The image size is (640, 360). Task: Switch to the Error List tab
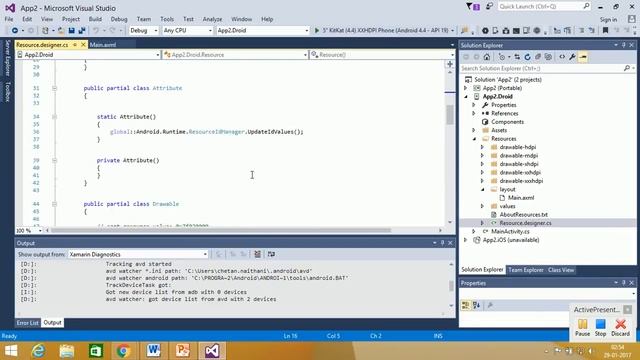tap(27, 323)
